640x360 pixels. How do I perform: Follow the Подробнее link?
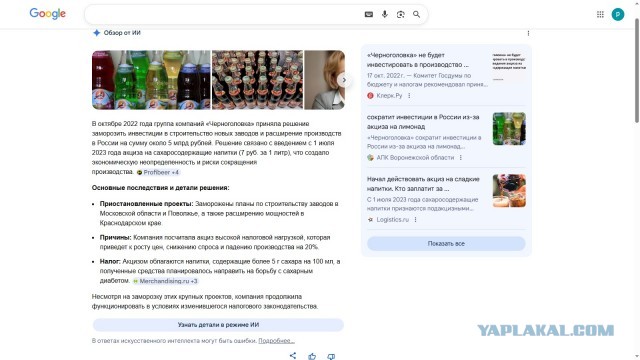(276, 341)
